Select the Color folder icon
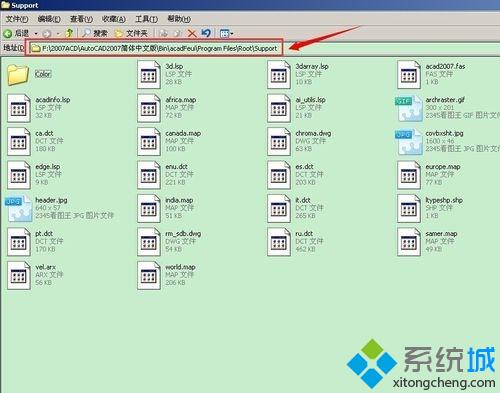500x393 pixels. [18, 75]
